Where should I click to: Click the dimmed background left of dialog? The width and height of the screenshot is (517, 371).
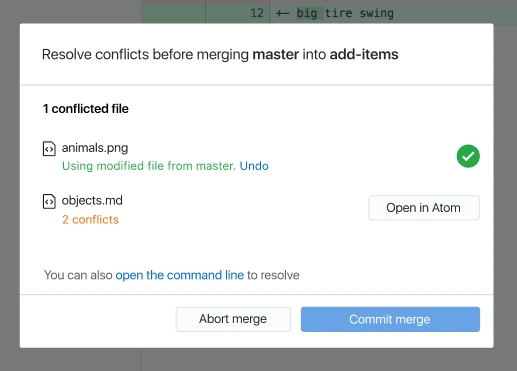(9, 185)
